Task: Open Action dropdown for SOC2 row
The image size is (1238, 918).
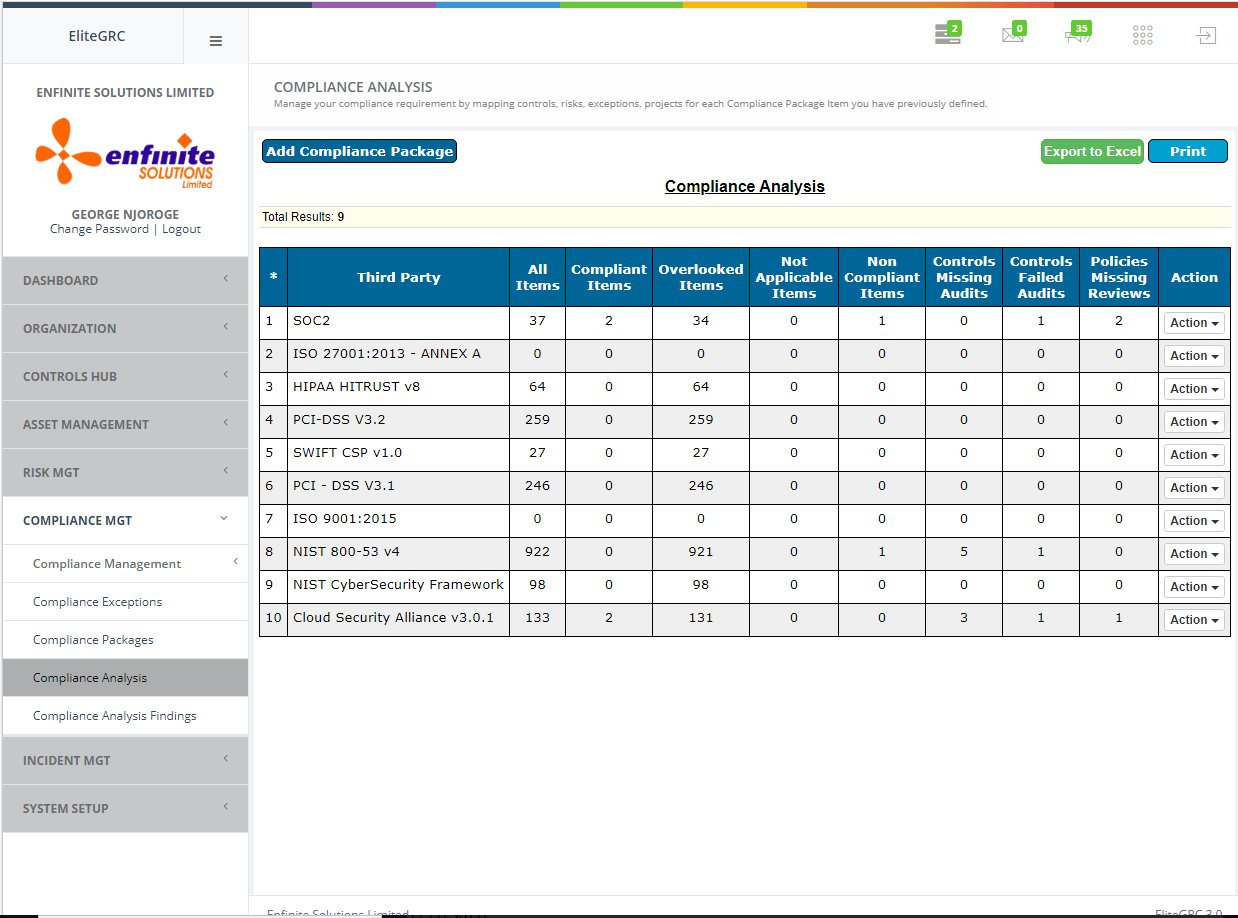Action: 1194,323
